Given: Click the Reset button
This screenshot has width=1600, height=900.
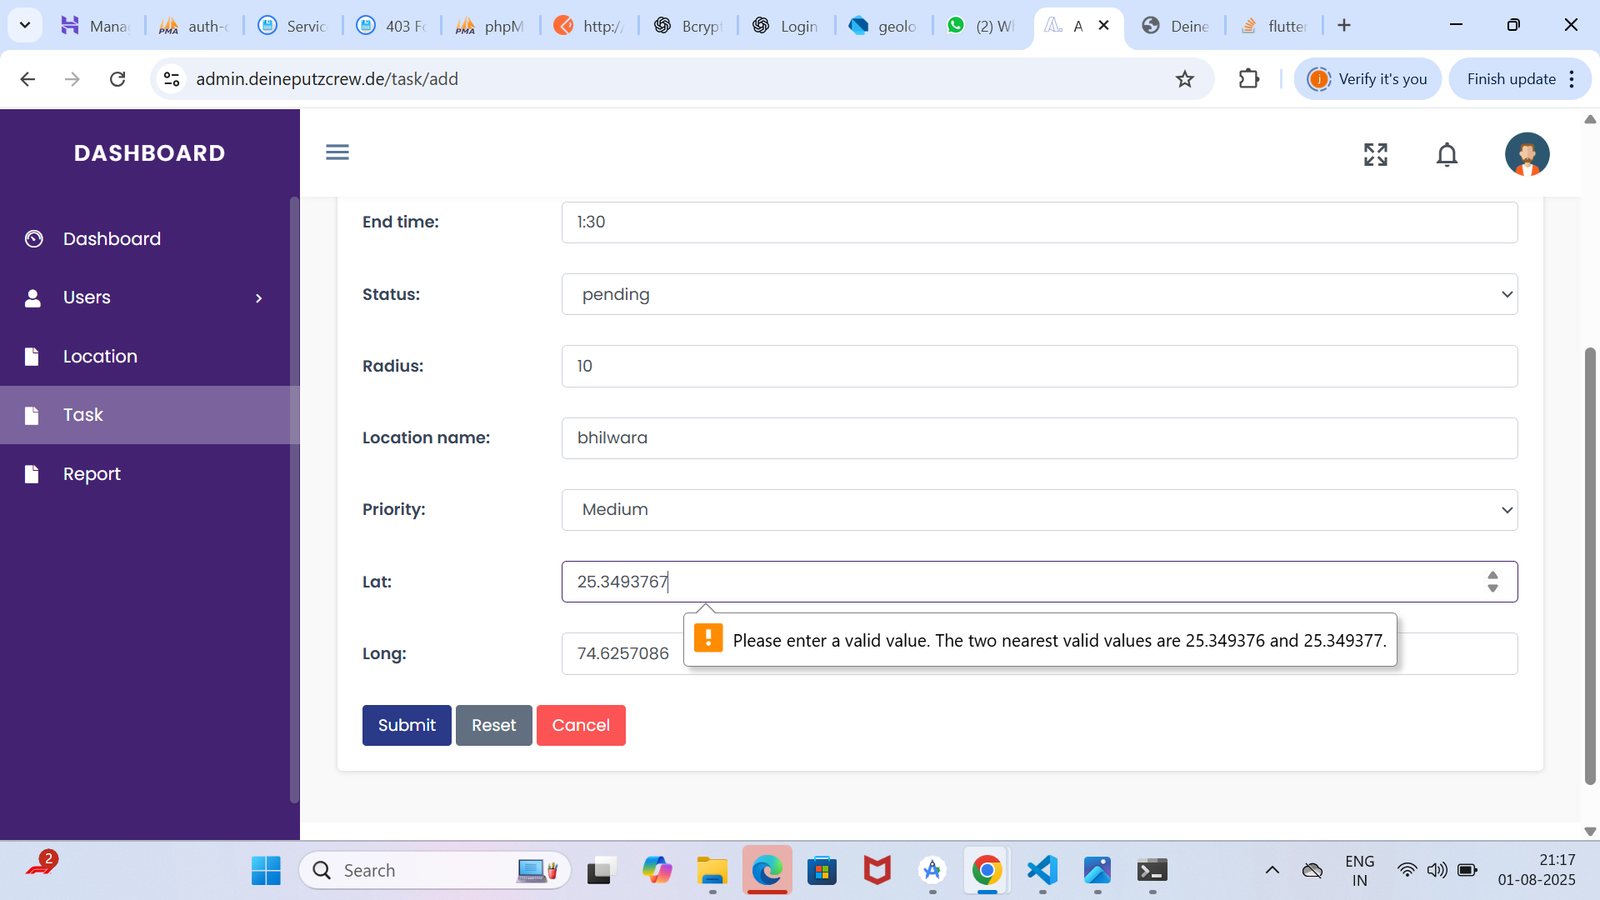Looking at the screenshot, I should (494, 725).
